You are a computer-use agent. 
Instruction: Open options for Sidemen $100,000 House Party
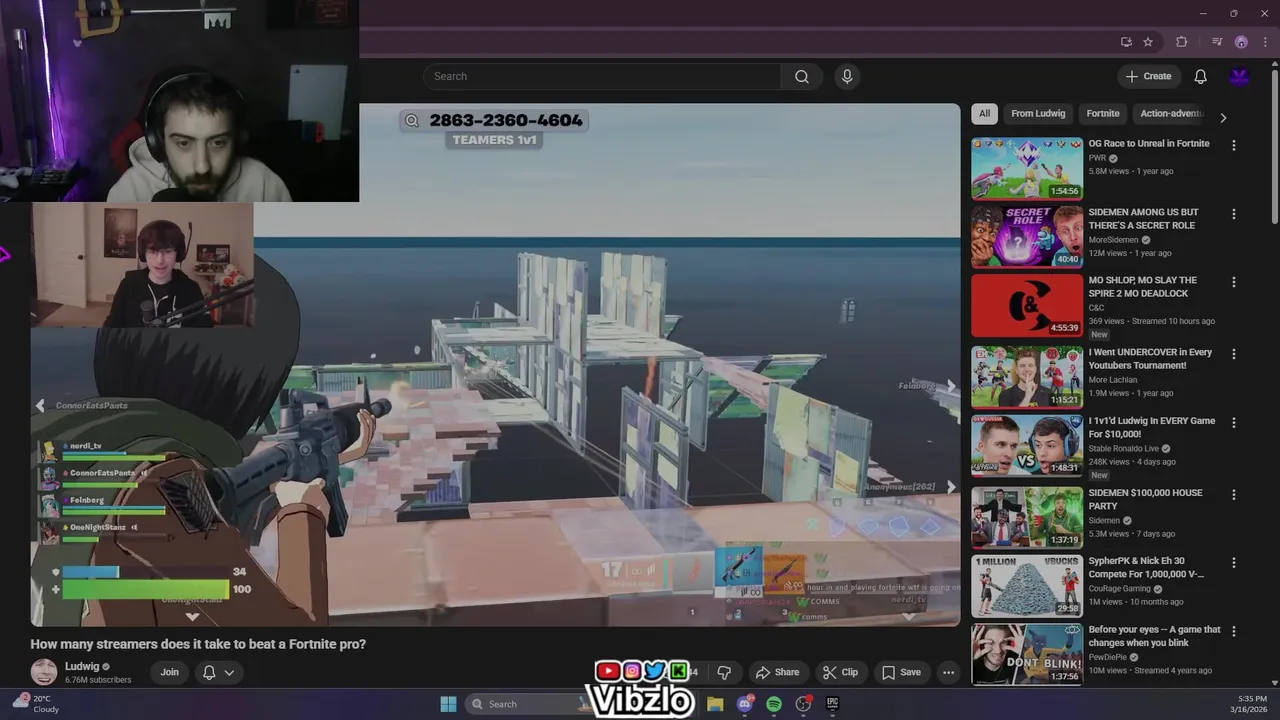coord(1233,494)
